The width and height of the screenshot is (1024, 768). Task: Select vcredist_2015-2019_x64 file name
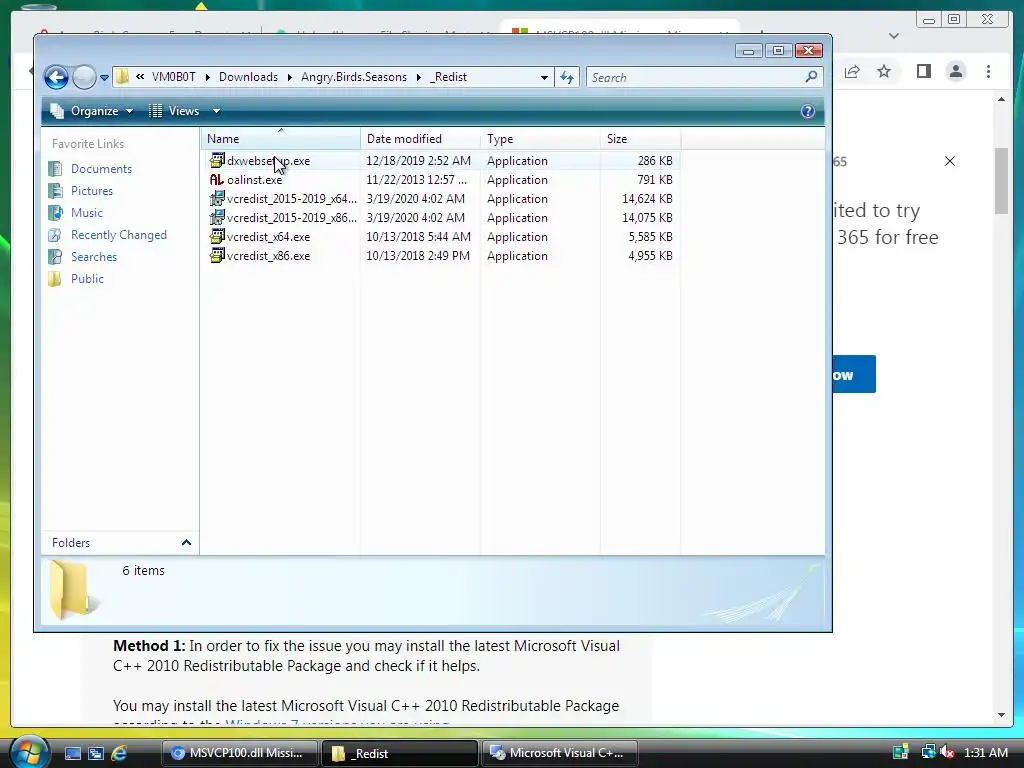click(x=292, y=199)
